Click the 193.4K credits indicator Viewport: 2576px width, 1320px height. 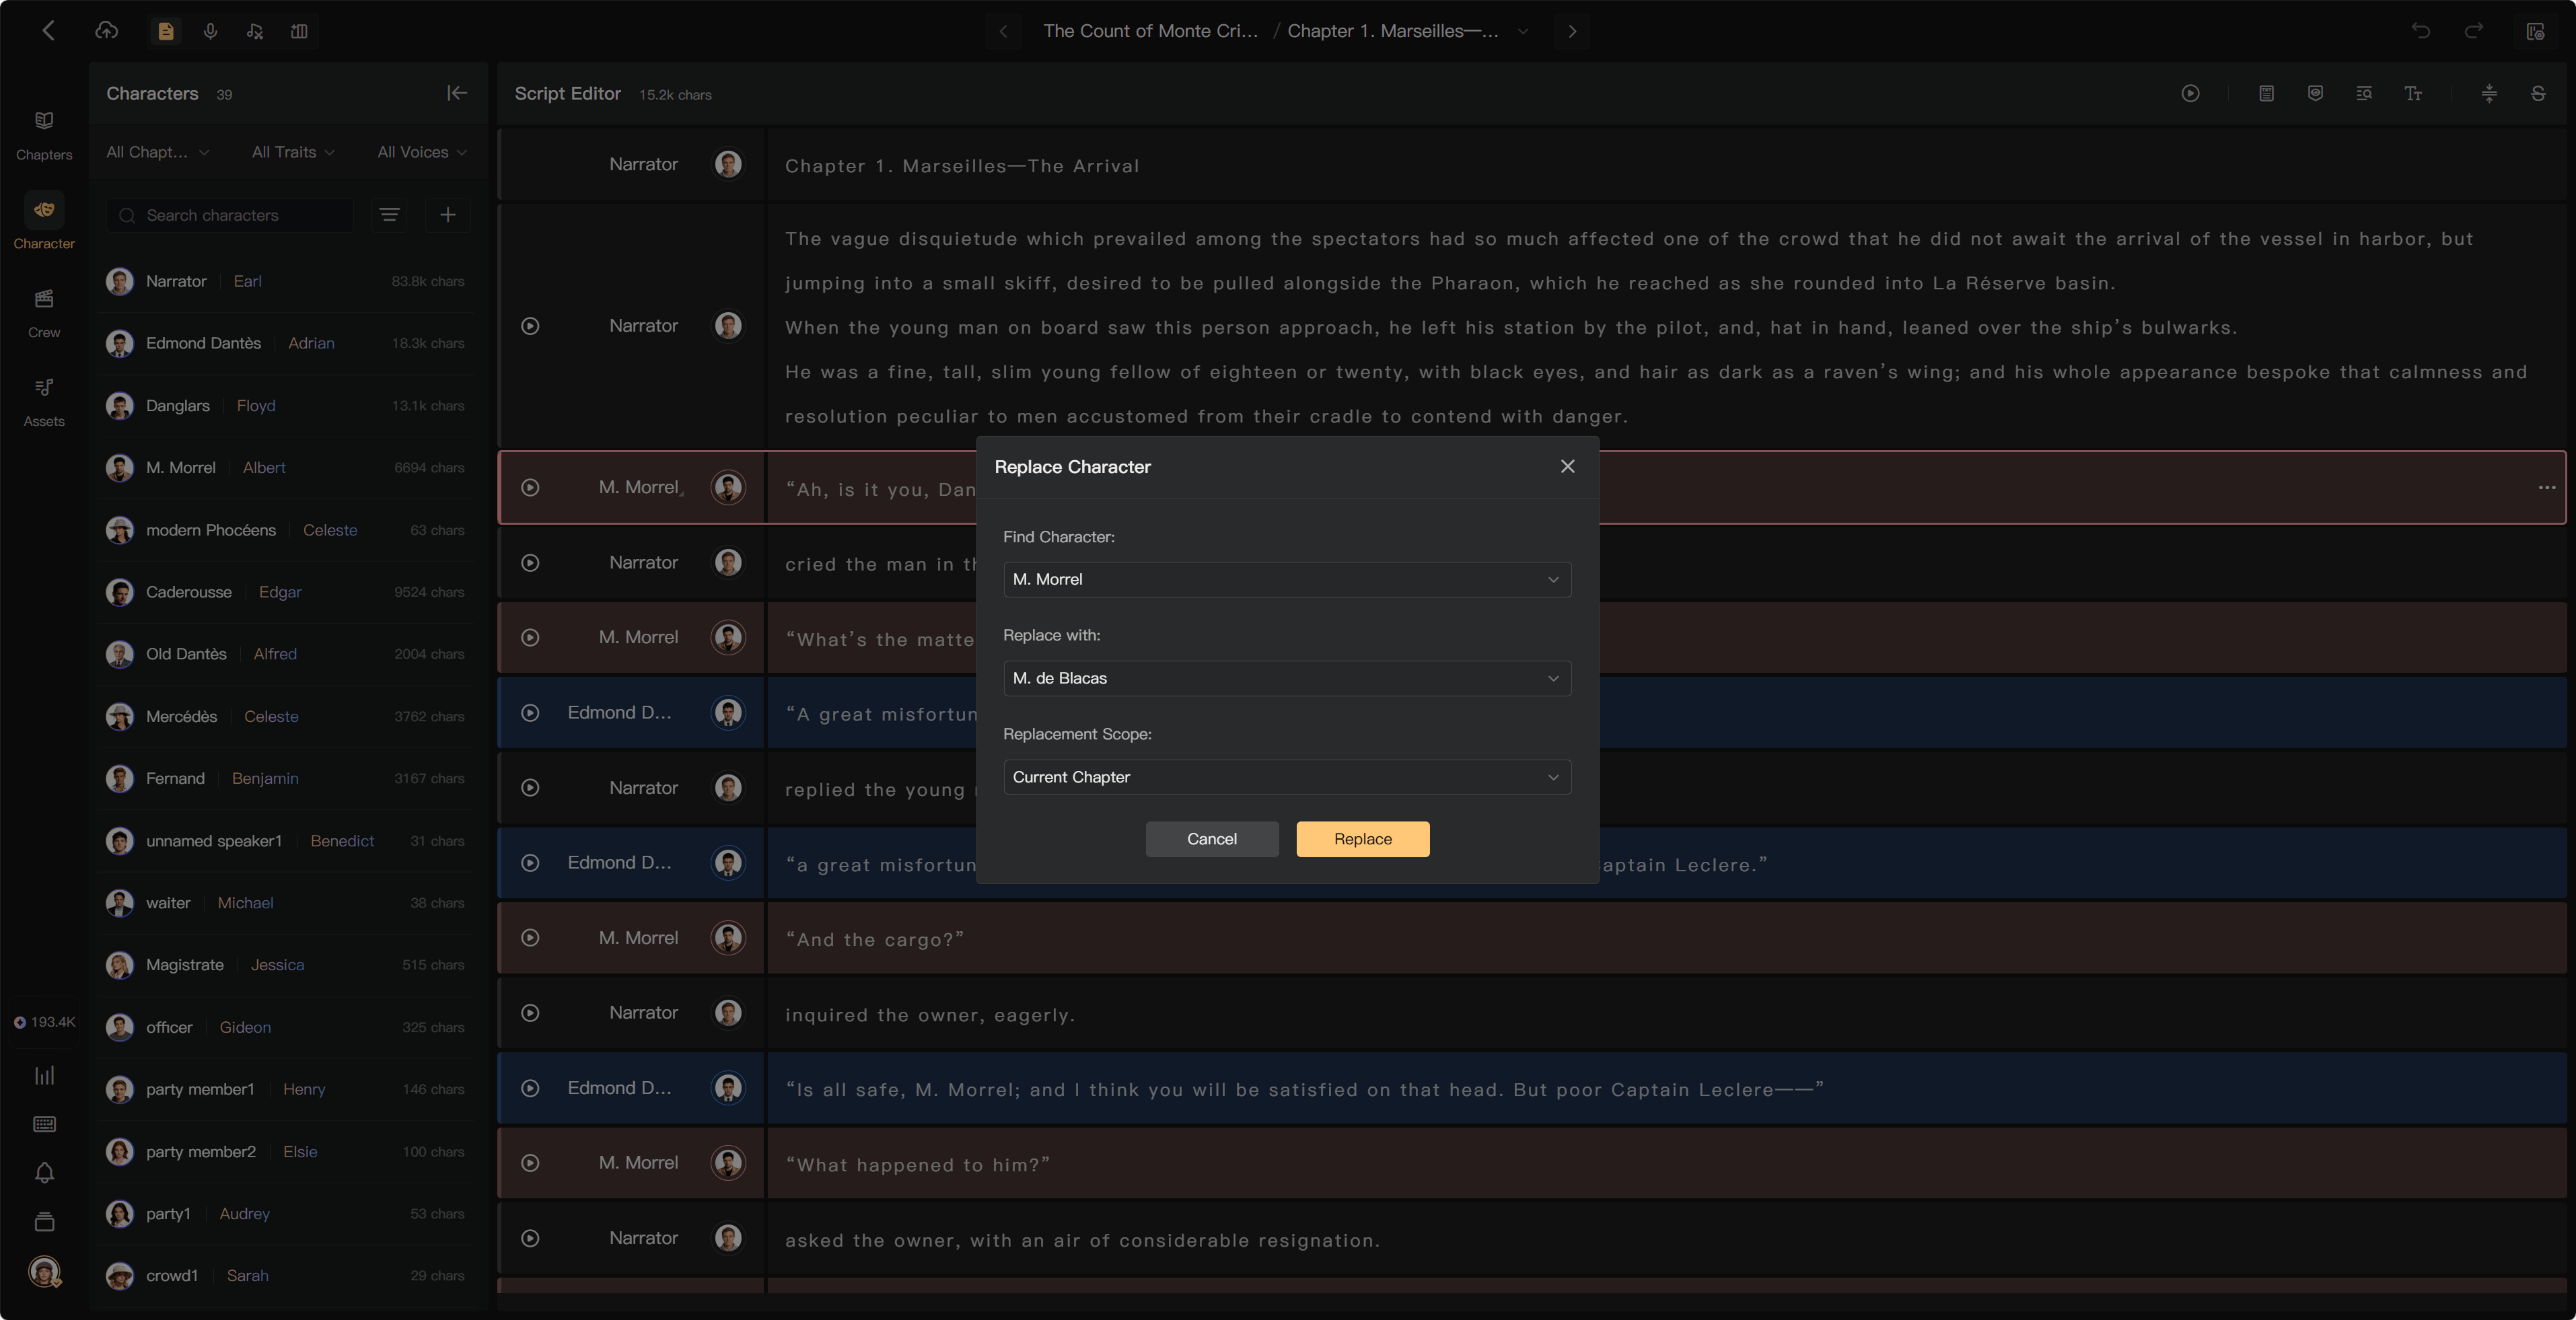coord(44,1022)
